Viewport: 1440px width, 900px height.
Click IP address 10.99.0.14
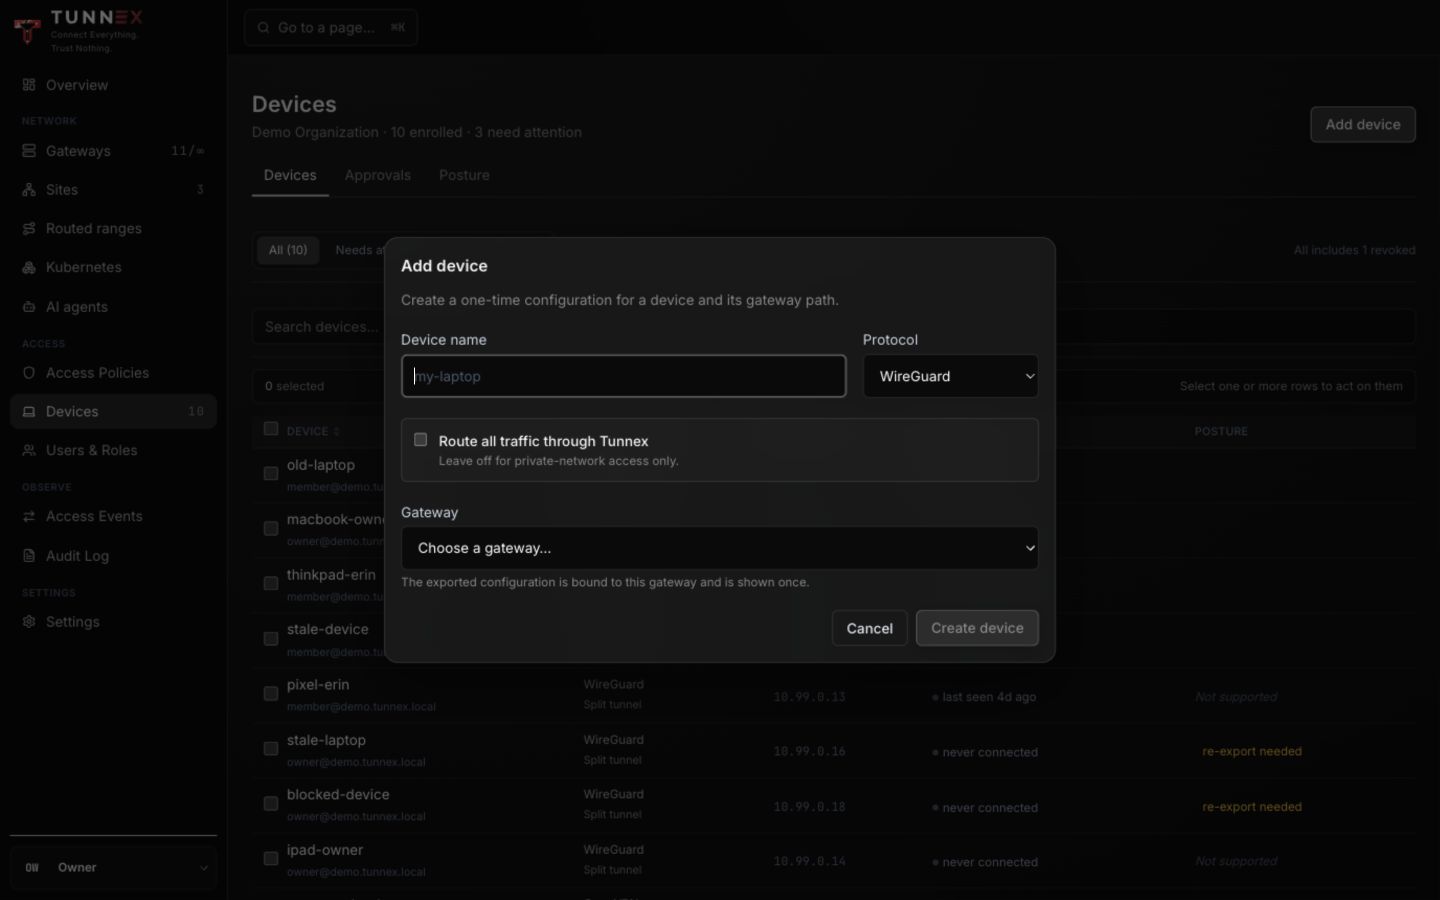[x=809, y=862]
